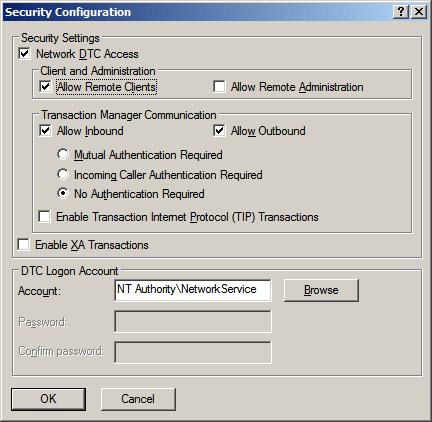
Task: Click the disabled Password field
Action: point(193,321)
